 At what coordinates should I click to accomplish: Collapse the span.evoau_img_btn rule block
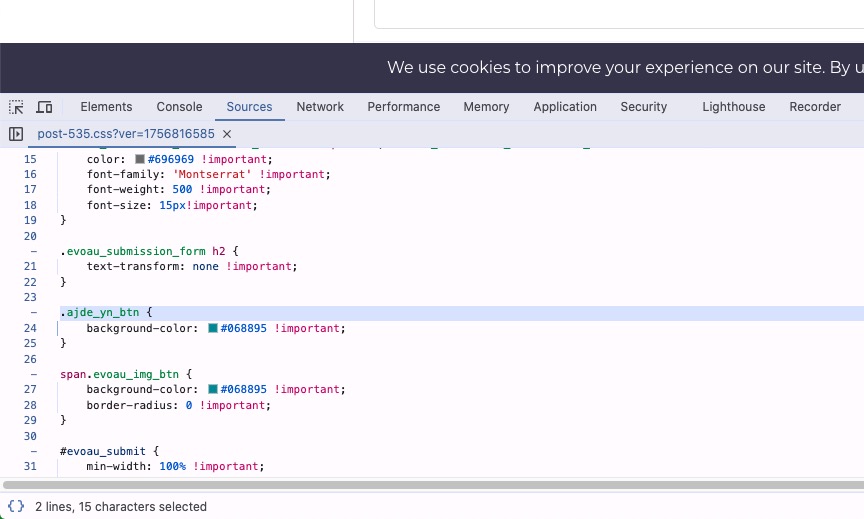point(34,374)
